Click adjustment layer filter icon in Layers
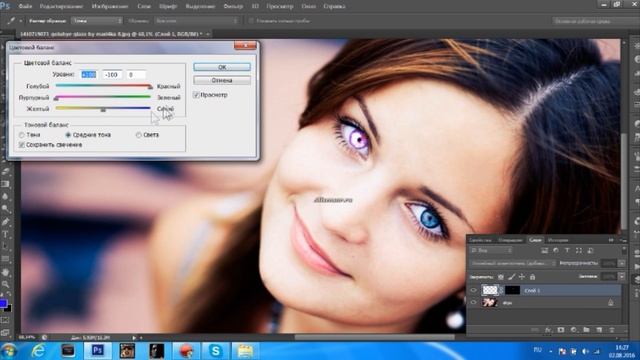The image size is (640, 360). coord(556,251)
